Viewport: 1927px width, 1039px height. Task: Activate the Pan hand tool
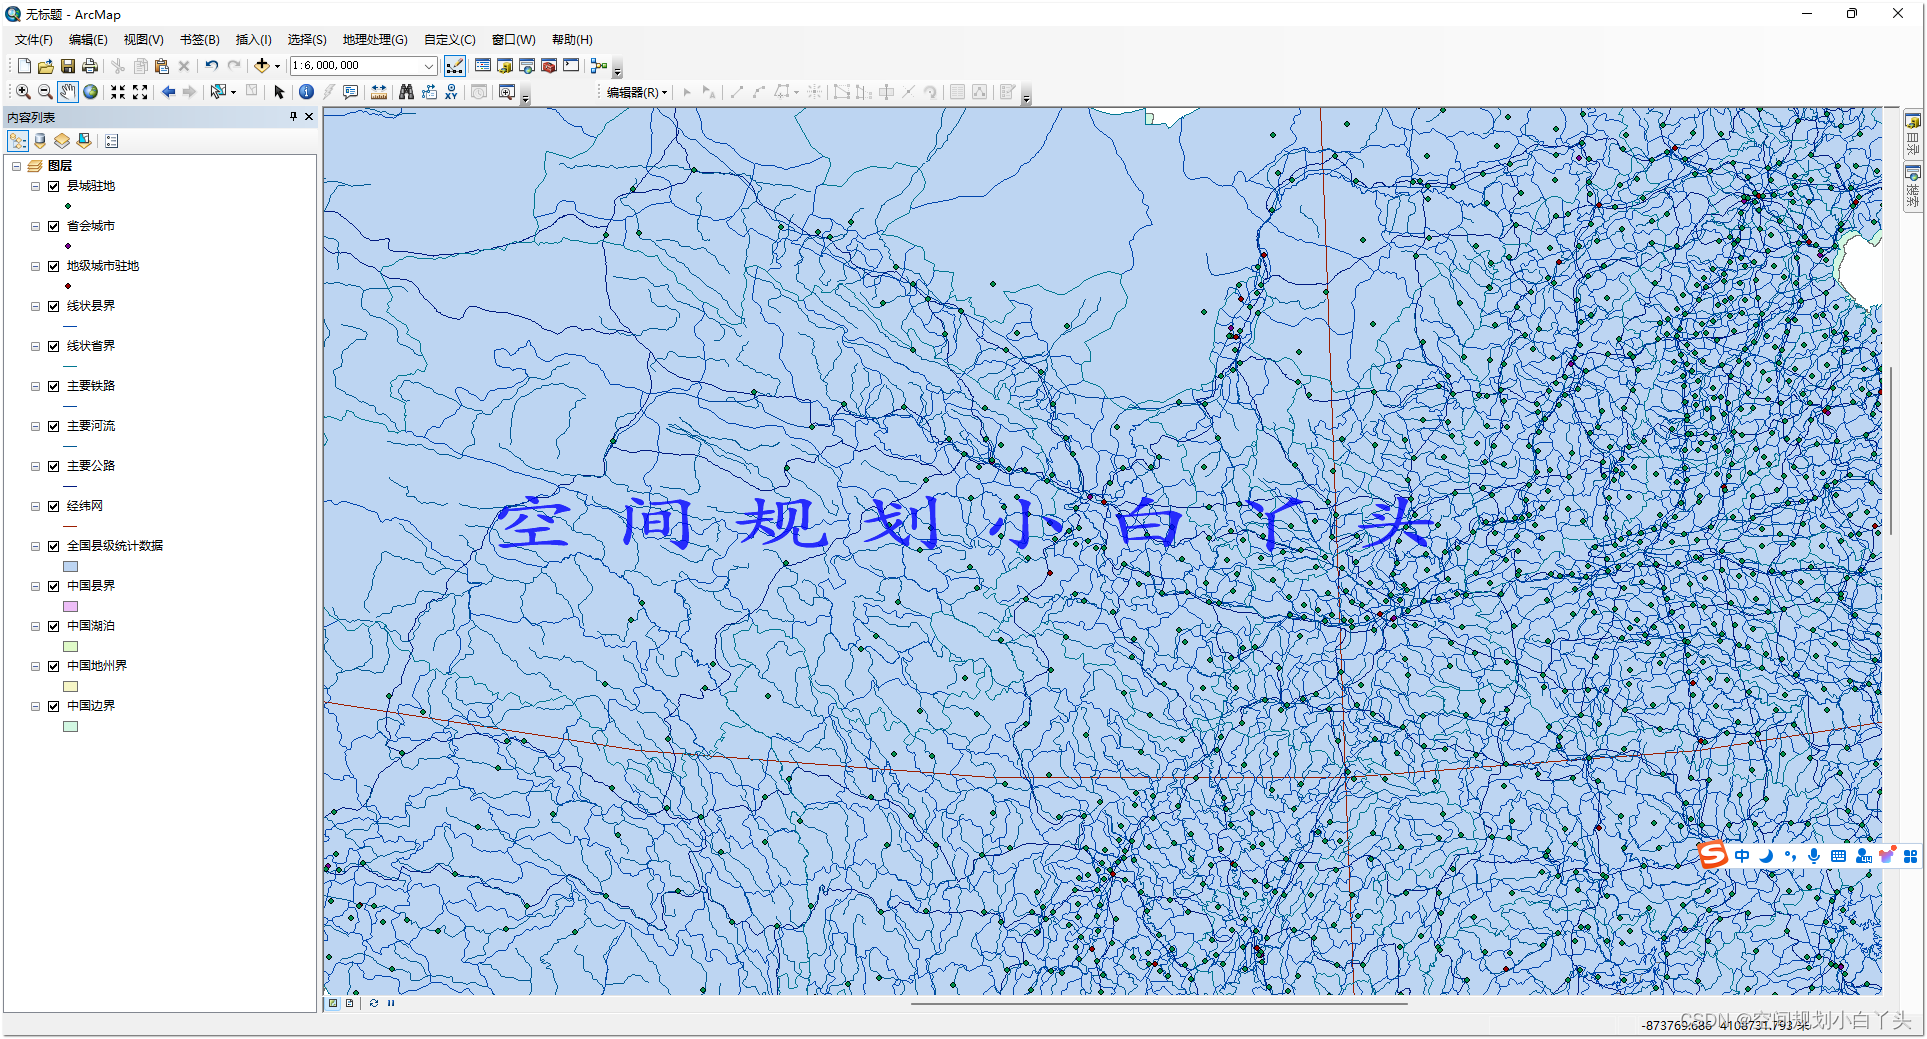[67, 92]
